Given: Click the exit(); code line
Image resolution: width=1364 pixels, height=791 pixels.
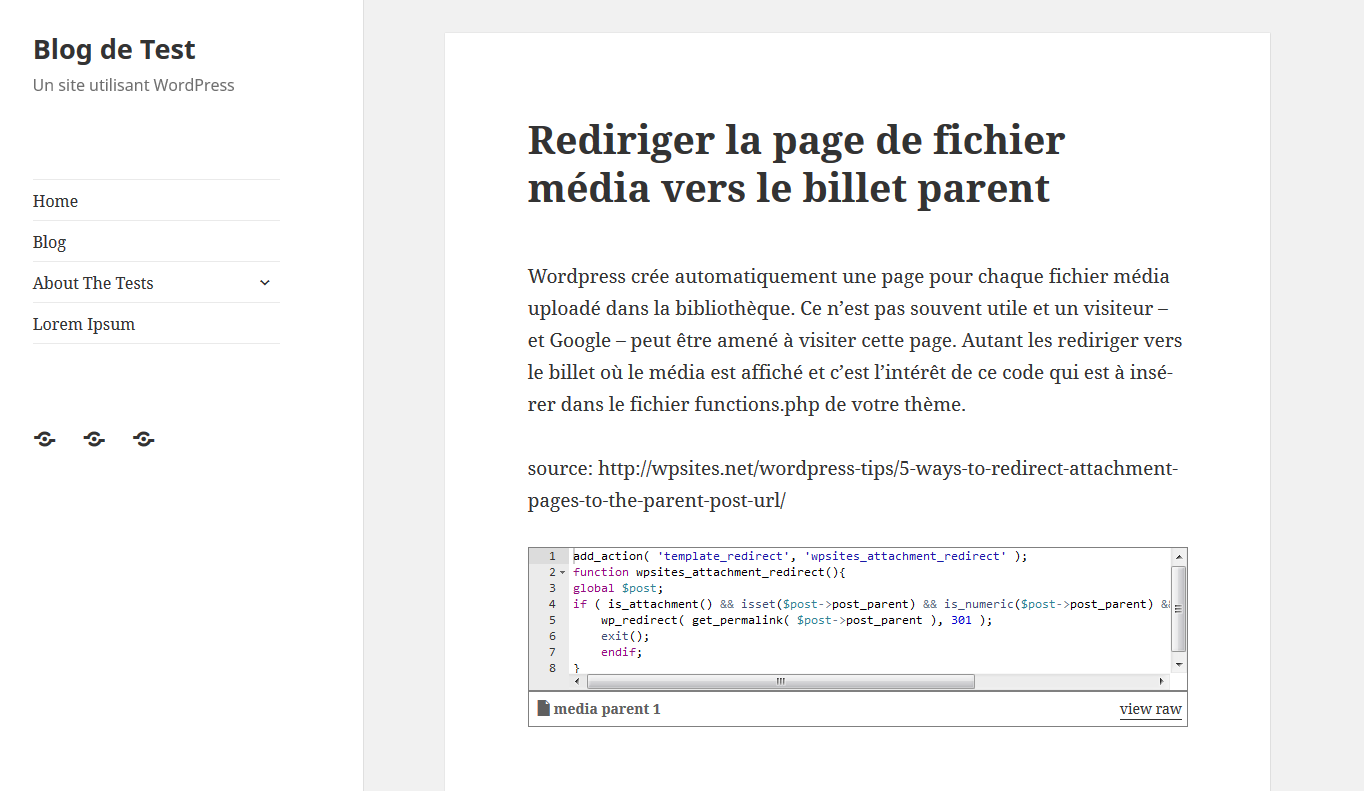Looking at the screenshot, I should tap(625, 636).
